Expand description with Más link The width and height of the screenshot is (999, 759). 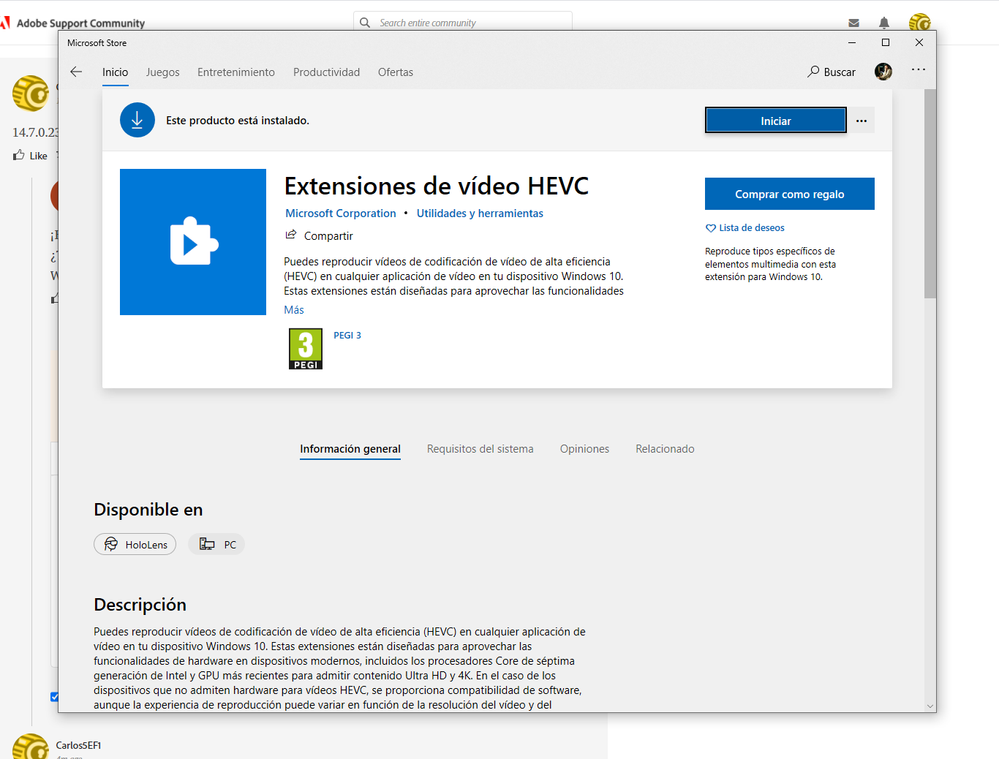click(294, 310)
